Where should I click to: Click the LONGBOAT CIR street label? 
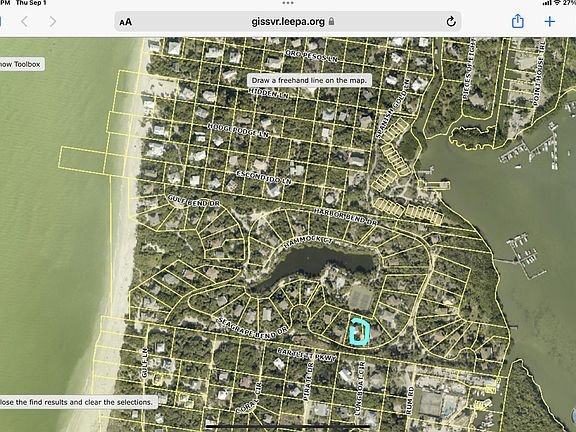point(360,389)
